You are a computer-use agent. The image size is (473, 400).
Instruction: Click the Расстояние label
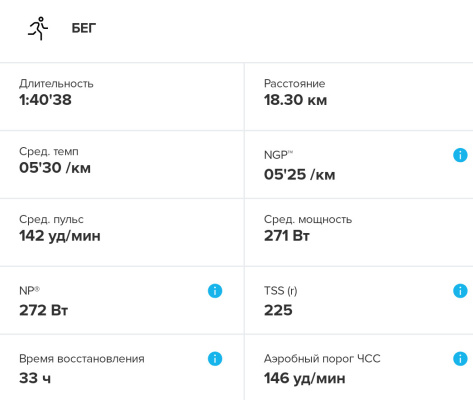[x=294, y=83]
